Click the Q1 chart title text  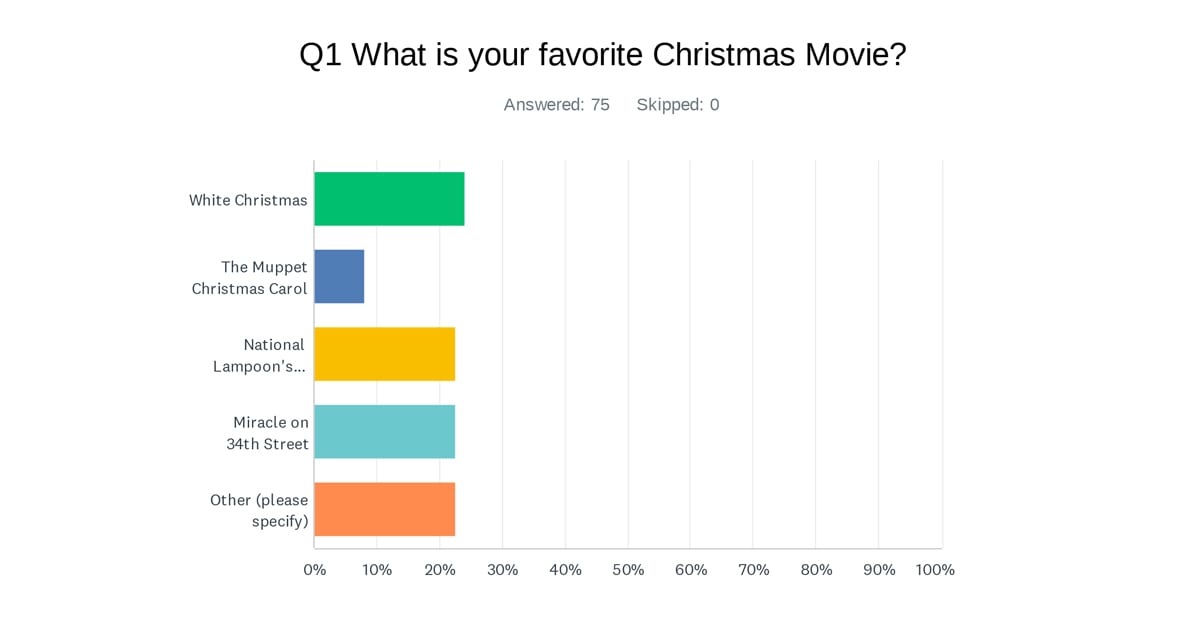pos(602,55)
